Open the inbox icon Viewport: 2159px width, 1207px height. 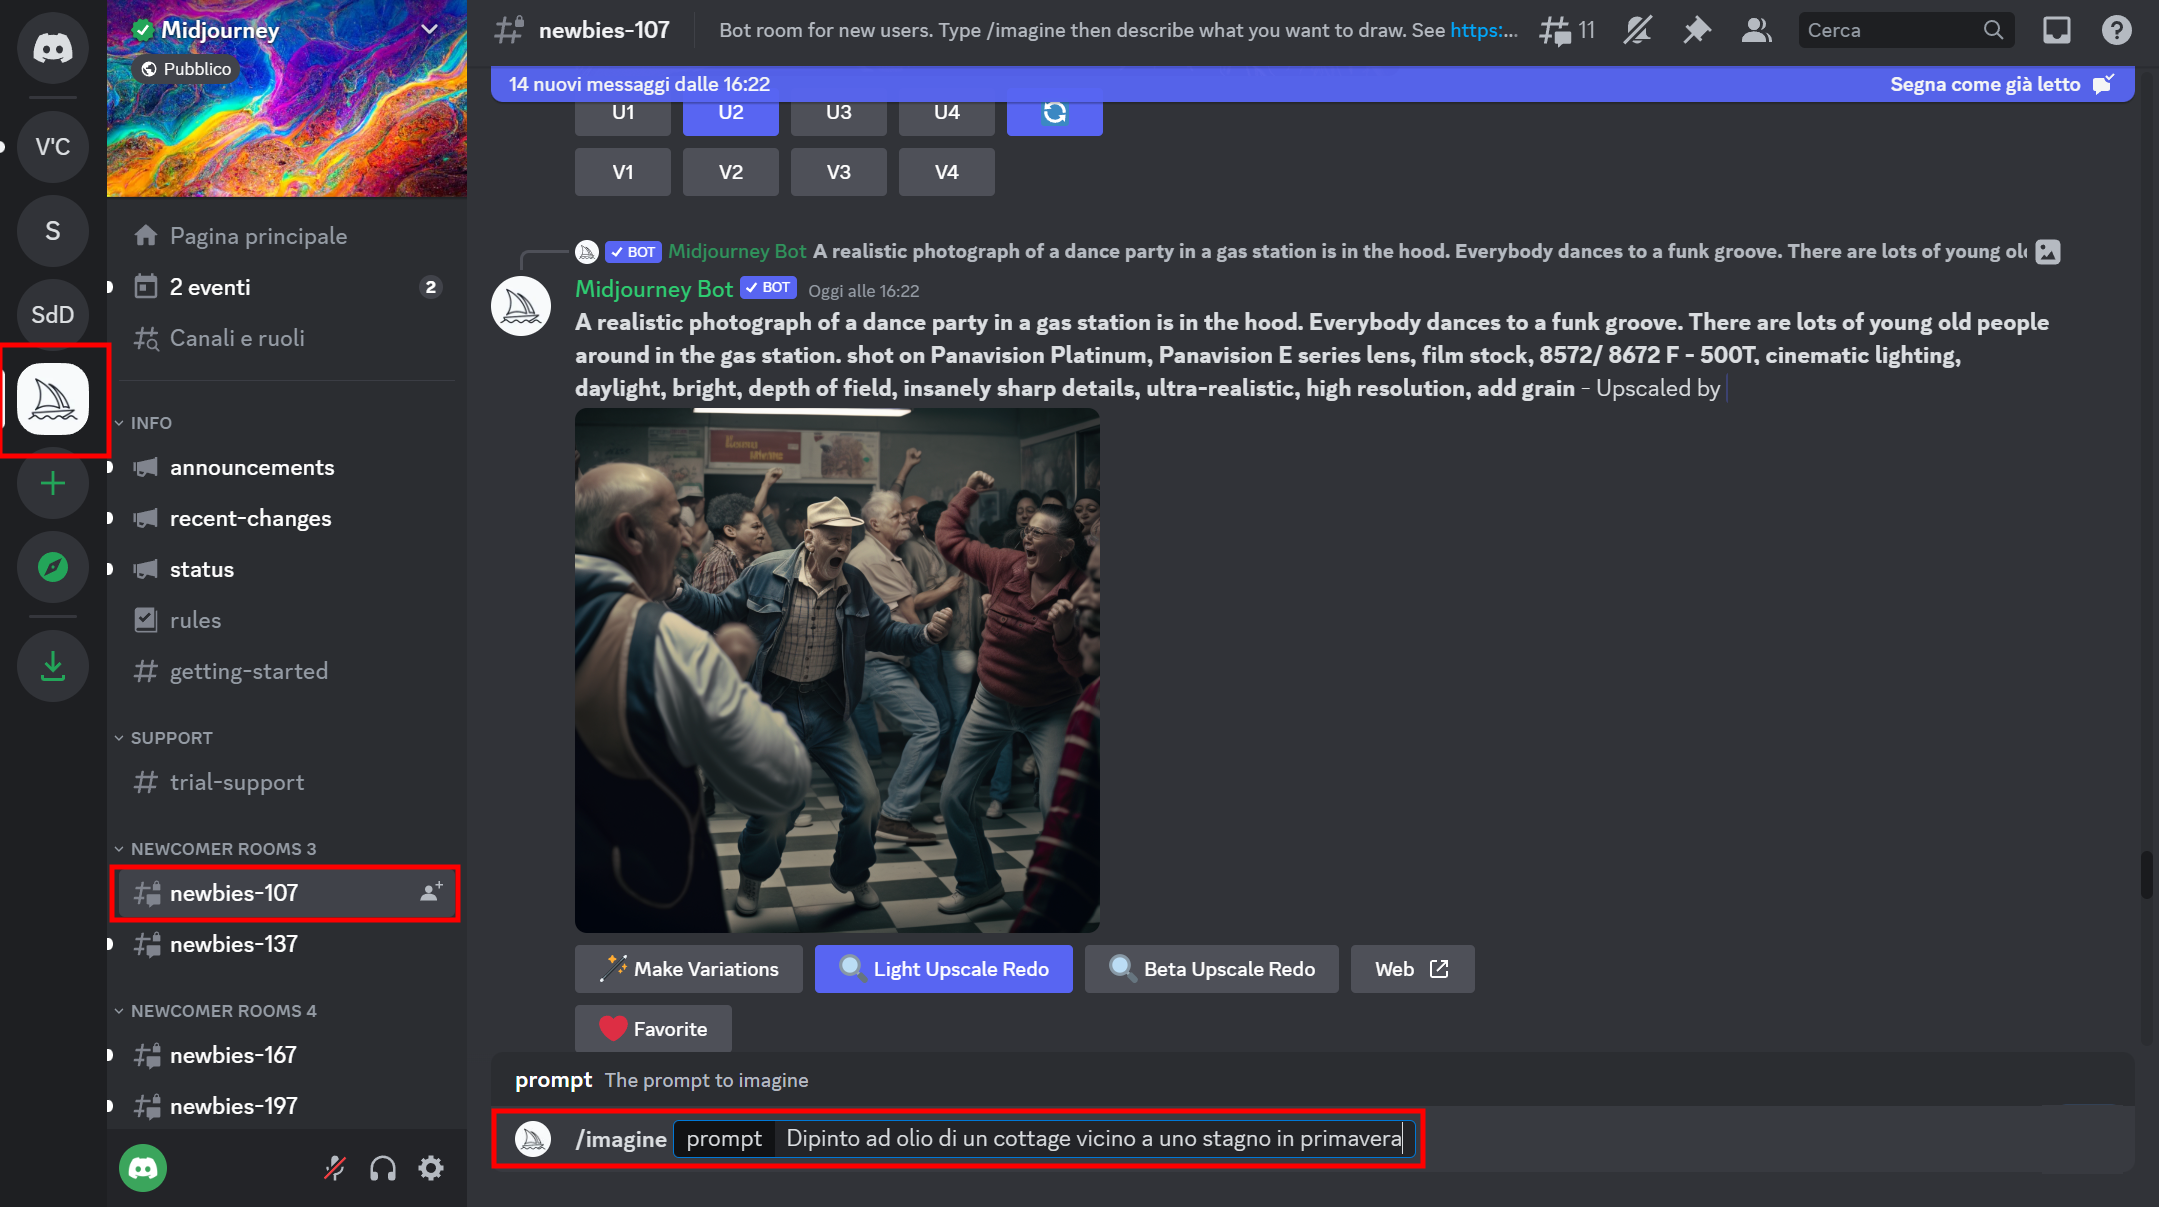[2056, 31]
